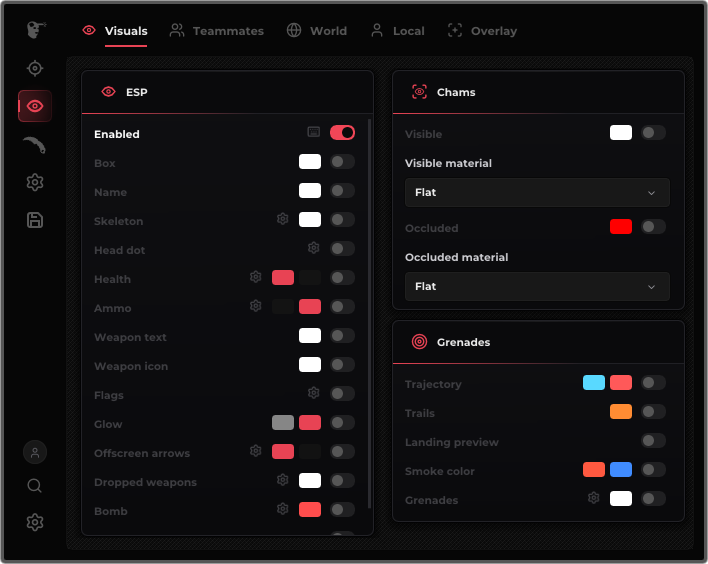The height and width of the screenshot is (564, 708).
Task: Open keybind icon next to Enabled
Action: 313,132
